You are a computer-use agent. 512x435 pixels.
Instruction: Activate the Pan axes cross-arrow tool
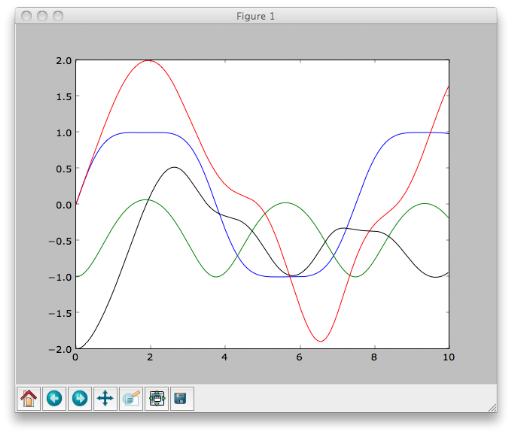point(105,398)
